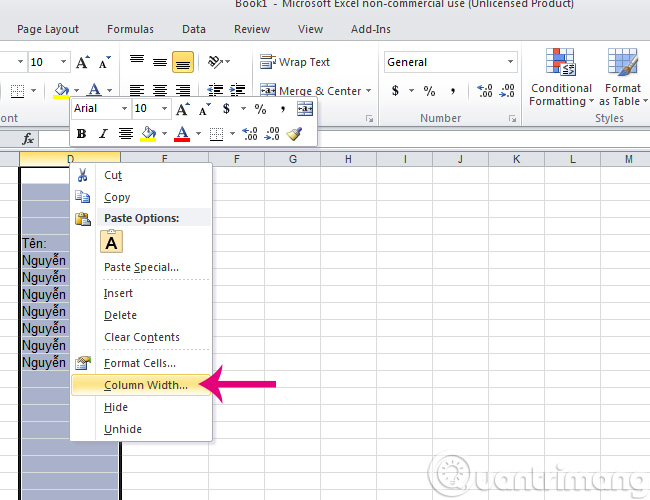Viewport: 650px width, 500px height.
Task: Open the Number group dialog launcher
Action: [x=512, y=119]
